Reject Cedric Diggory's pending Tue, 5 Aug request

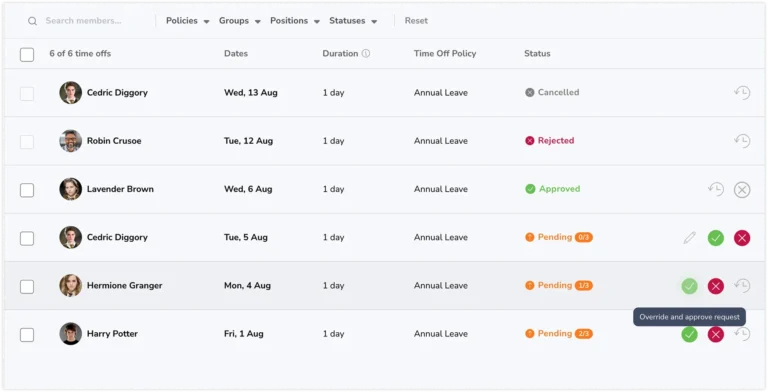click(x=742, y=238)
